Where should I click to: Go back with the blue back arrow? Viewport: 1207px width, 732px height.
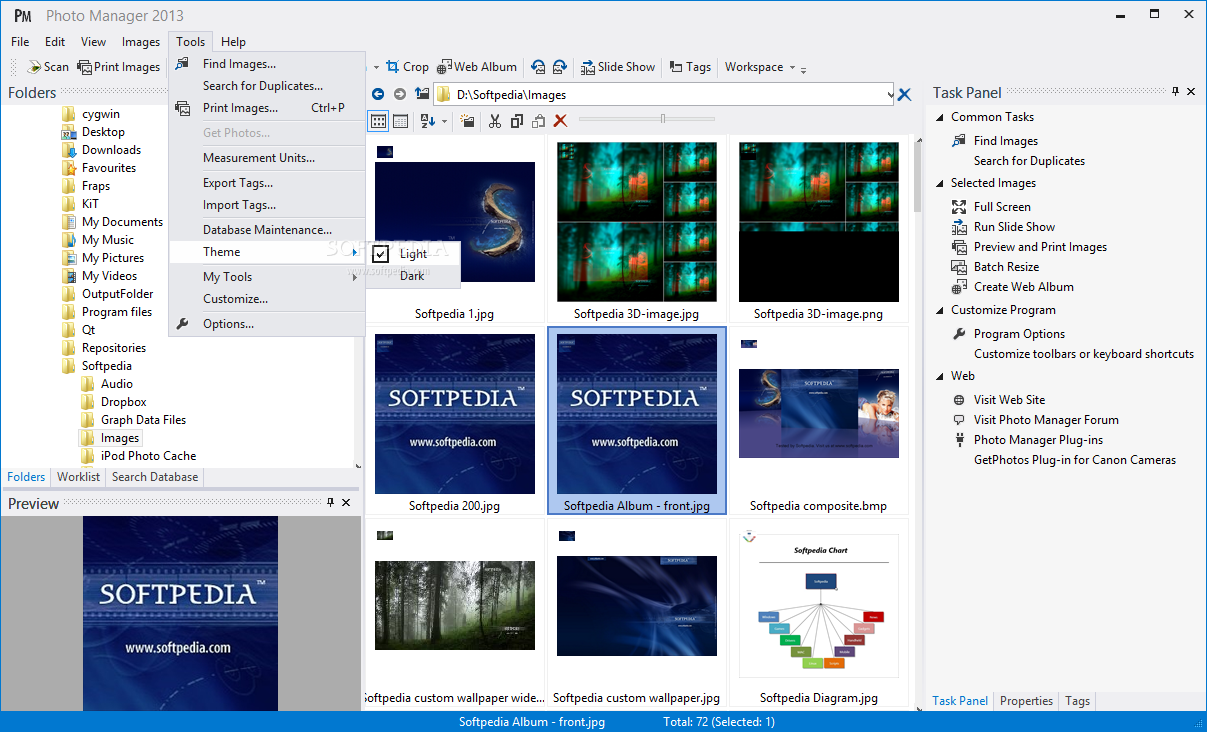coord(378,94)
